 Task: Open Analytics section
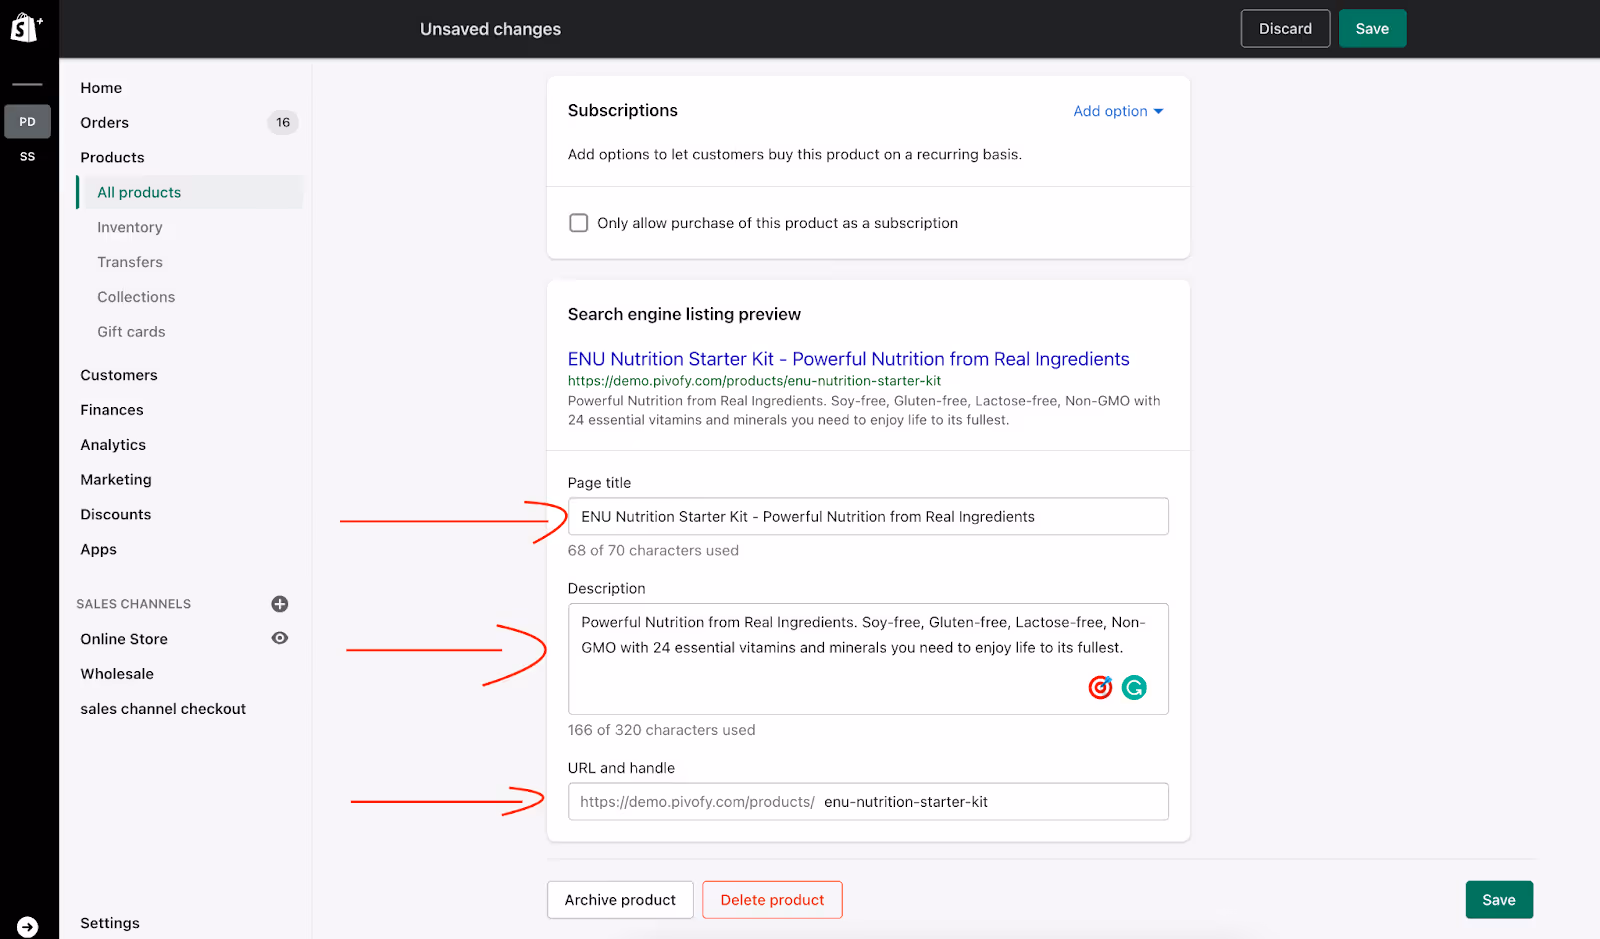(x=113, y=445)
